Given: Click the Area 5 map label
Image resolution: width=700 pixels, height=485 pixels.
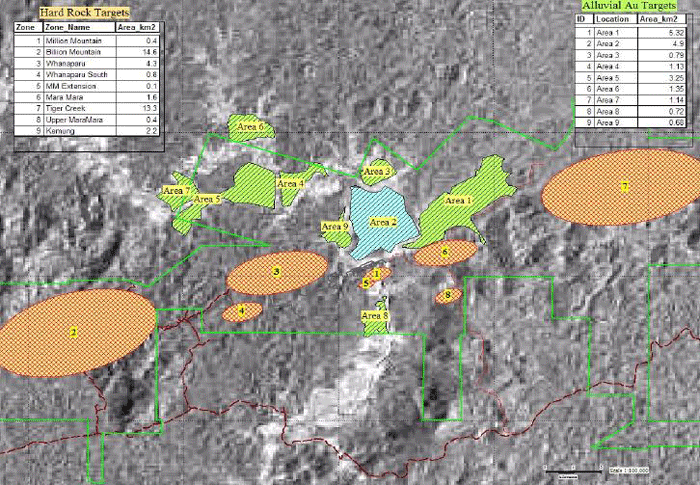Looking at the screenshot, I should pos(207,200).
